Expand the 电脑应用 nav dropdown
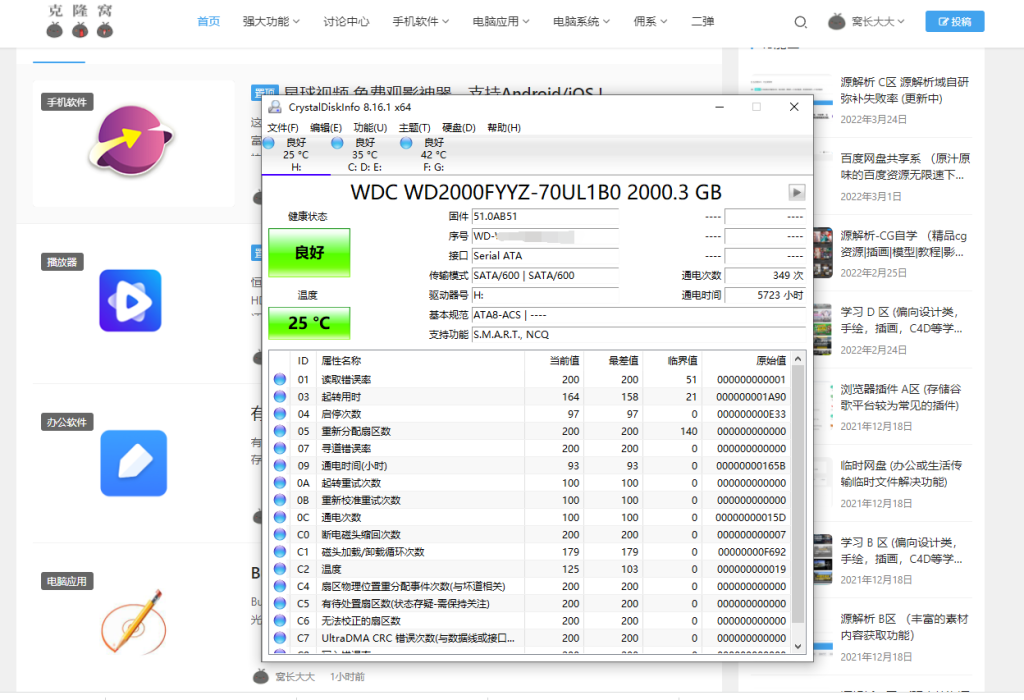 pyautogui.click(x=501, y=22)
